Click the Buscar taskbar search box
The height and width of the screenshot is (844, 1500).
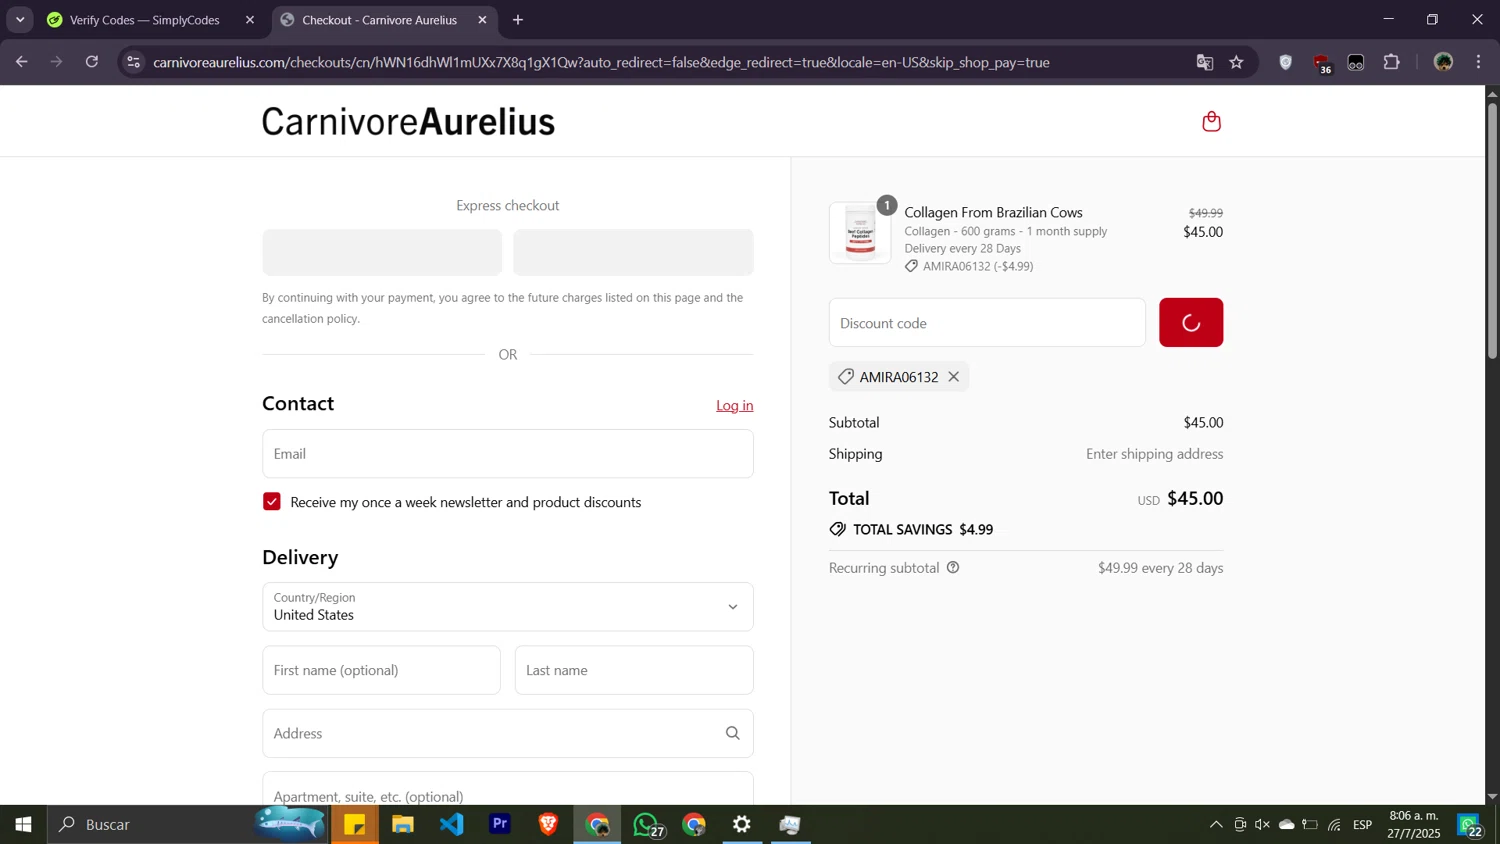pos(188,825)
